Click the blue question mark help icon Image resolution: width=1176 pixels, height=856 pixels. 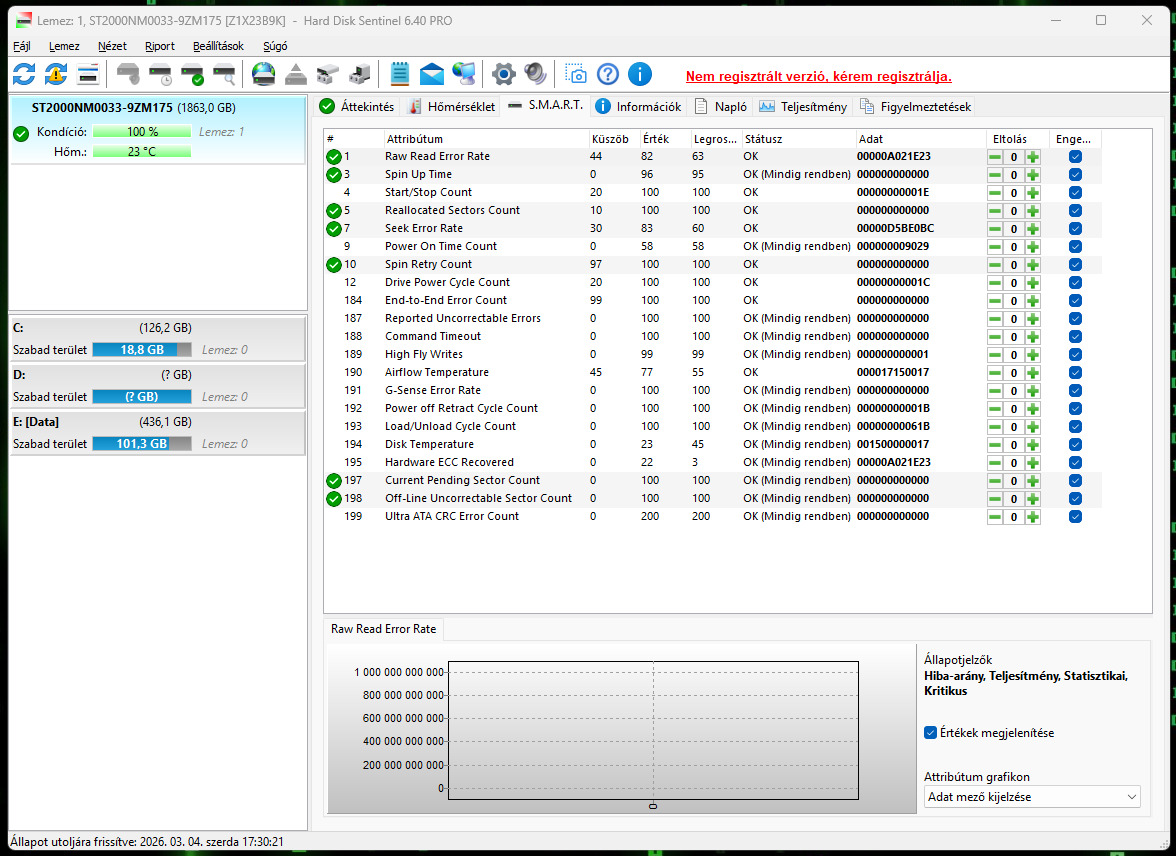[608, 74]
